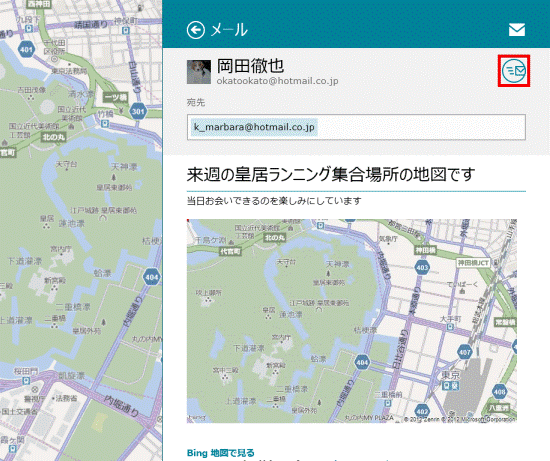This screenshot has height=461, width=550.
Task: Click sender name 岡田徹也
Action: 250,66
